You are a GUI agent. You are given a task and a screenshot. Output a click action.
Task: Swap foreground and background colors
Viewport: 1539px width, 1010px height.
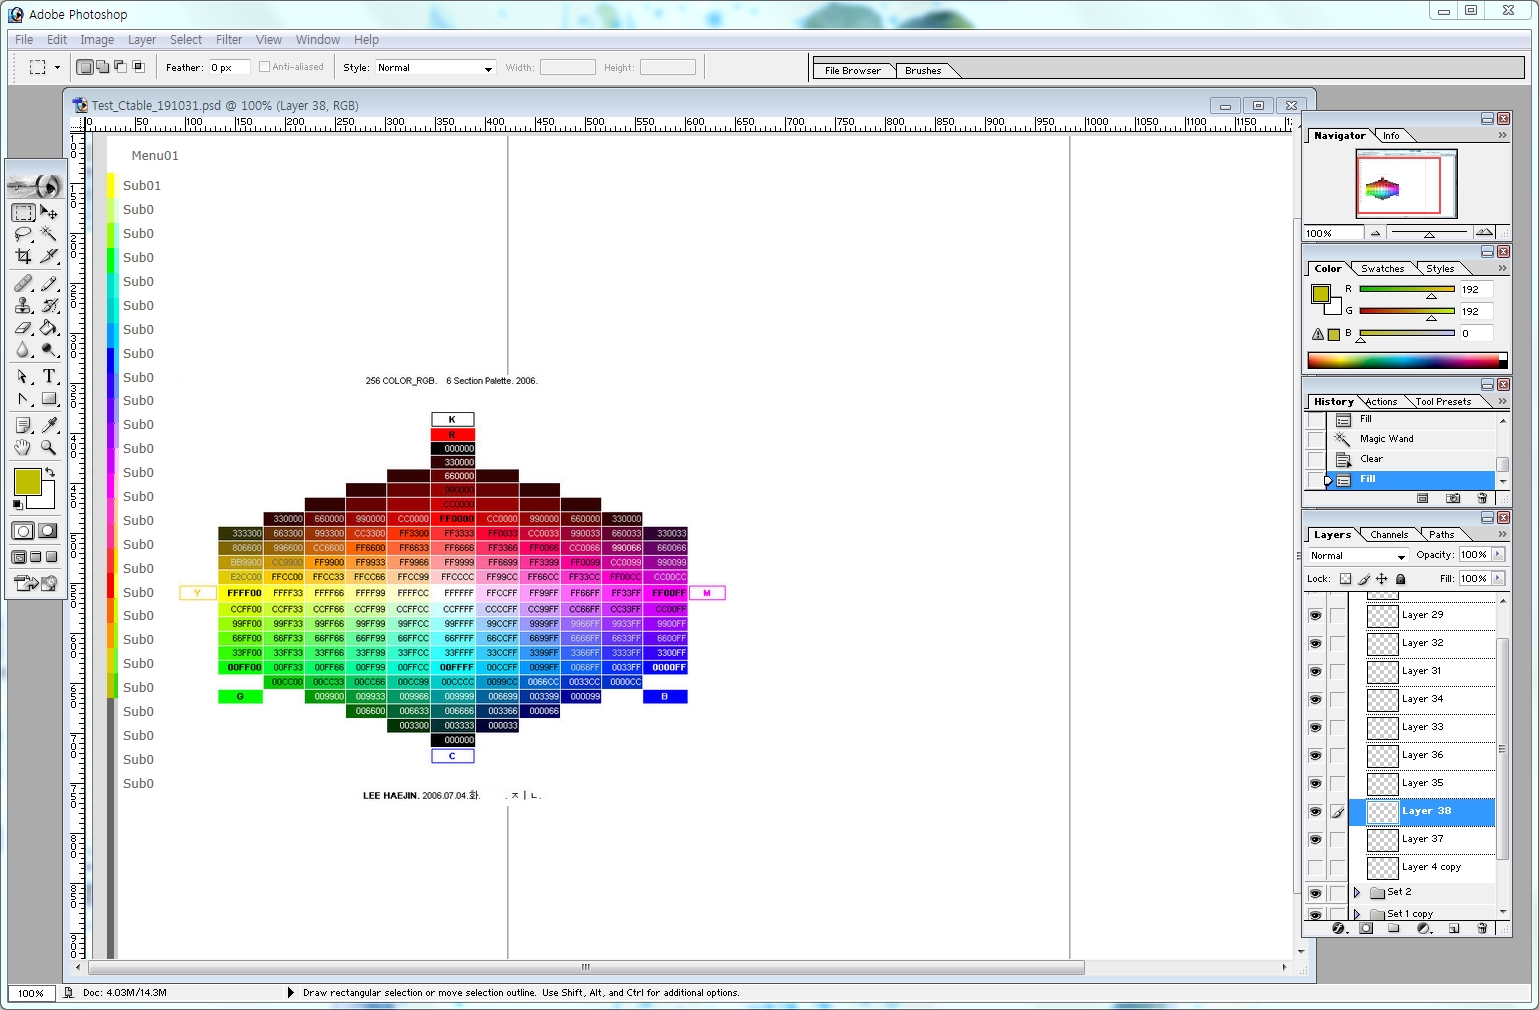point(50,472)
